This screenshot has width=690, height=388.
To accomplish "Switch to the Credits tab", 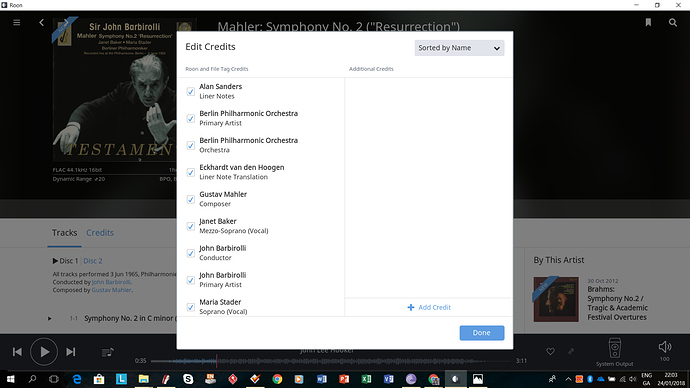I will point(100,233).
